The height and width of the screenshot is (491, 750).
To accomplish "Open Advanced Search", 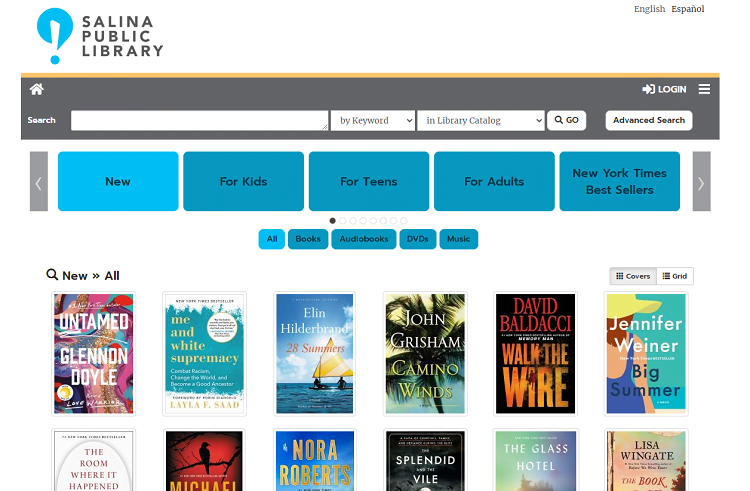I will [649, 120].
